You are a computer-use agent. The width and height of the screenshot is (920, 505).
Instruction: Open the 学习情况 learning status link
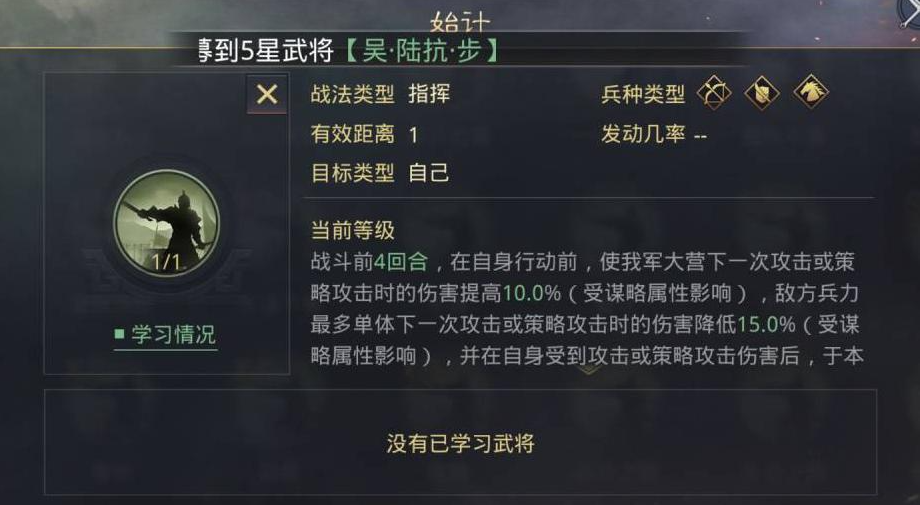[173, 335]
